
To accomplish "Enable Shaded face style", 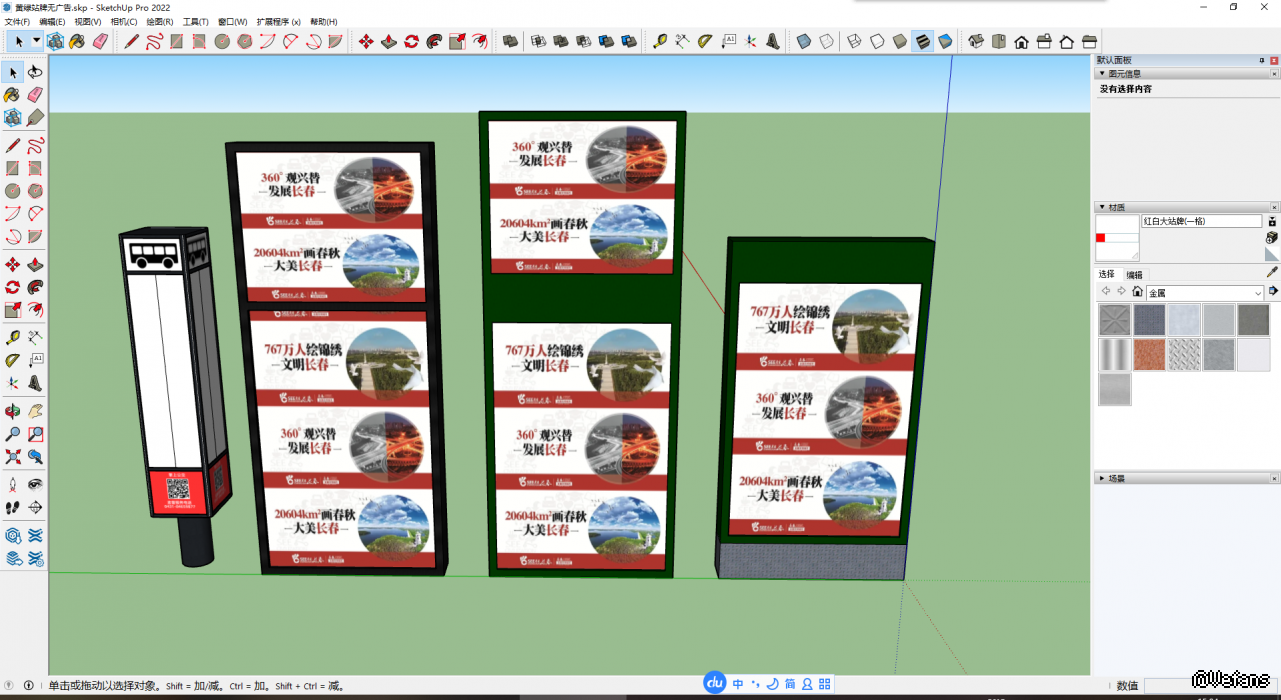I will pos(900,41).
